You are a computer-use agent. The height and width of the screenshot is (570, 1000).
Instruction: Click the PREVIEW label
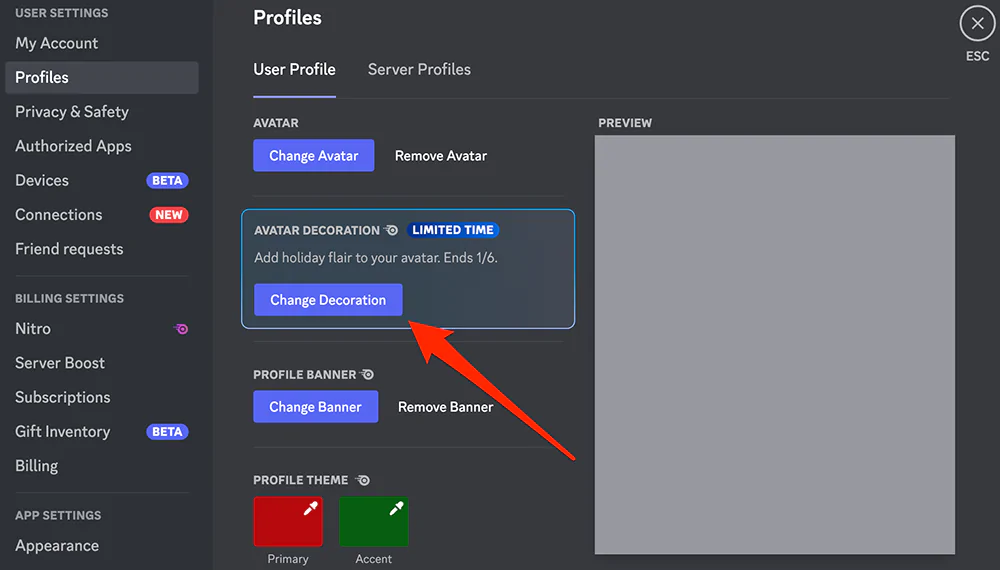click(625, 123)
